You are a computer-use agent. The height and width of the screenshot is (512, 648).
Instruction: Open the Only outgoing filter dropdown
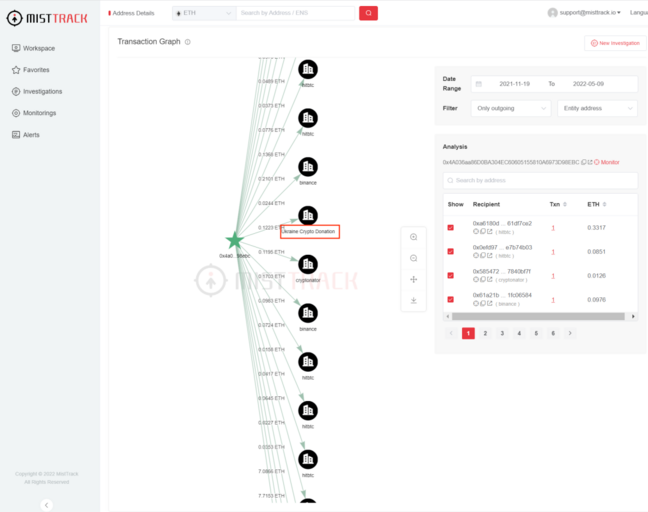[x=511, y=108]
